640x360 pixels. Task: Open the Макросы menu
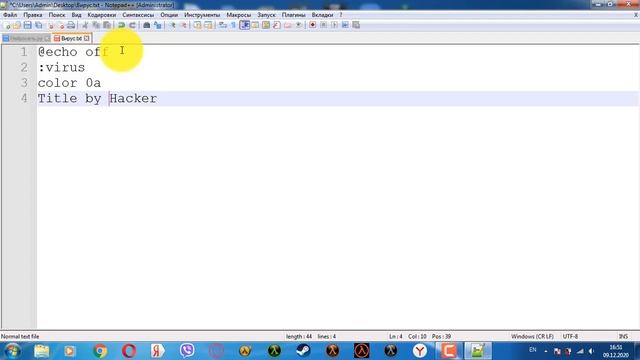point(238,15)
